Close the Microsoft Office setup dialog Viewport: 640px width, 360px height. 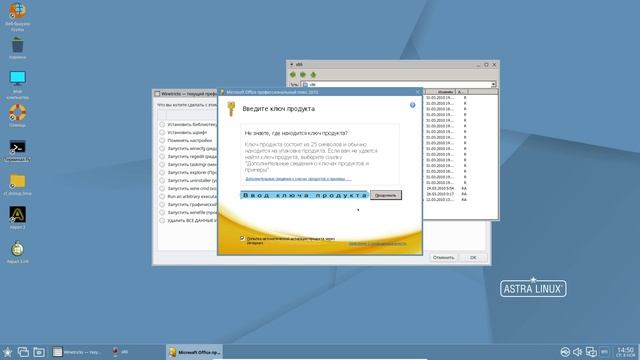coord(417,92)
